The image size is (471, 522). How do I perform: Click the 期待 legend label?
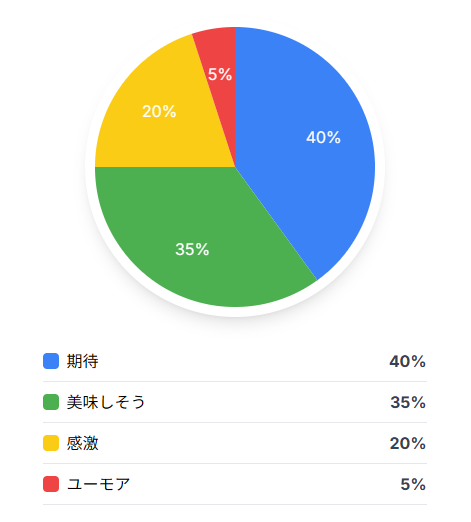point(83,361)
